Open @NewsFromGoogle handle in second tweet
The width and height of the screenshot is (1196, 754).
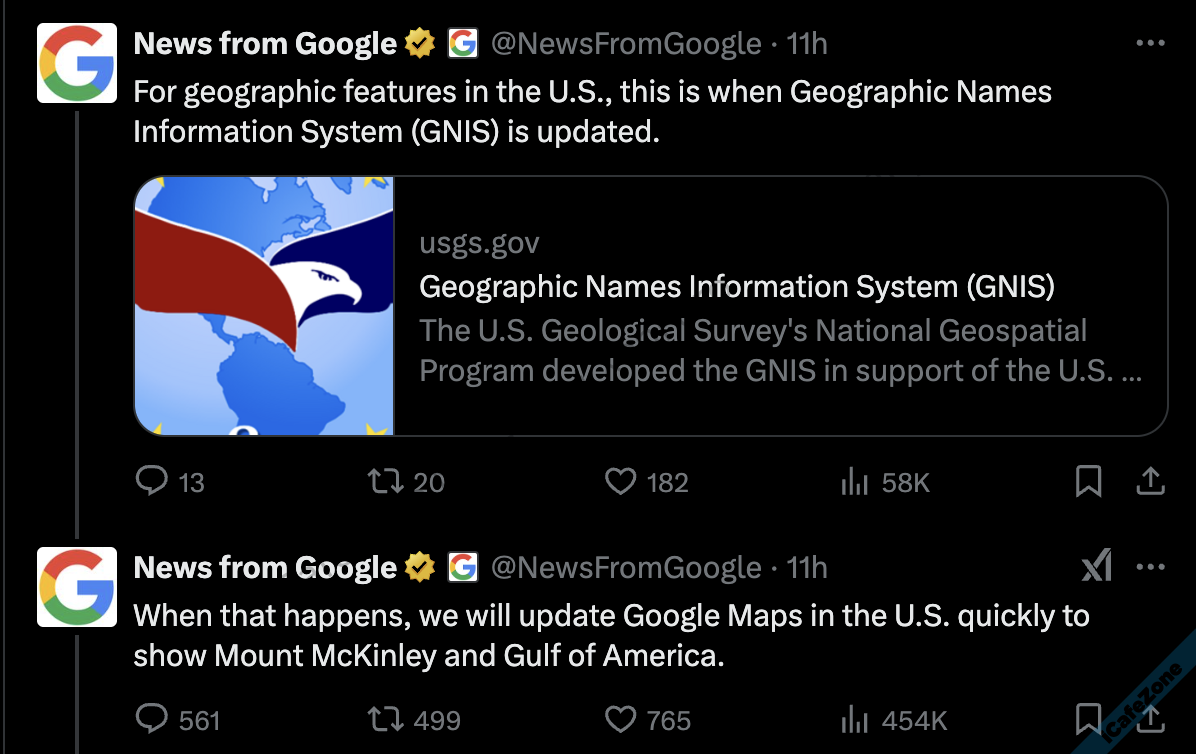tap(626, 568)
